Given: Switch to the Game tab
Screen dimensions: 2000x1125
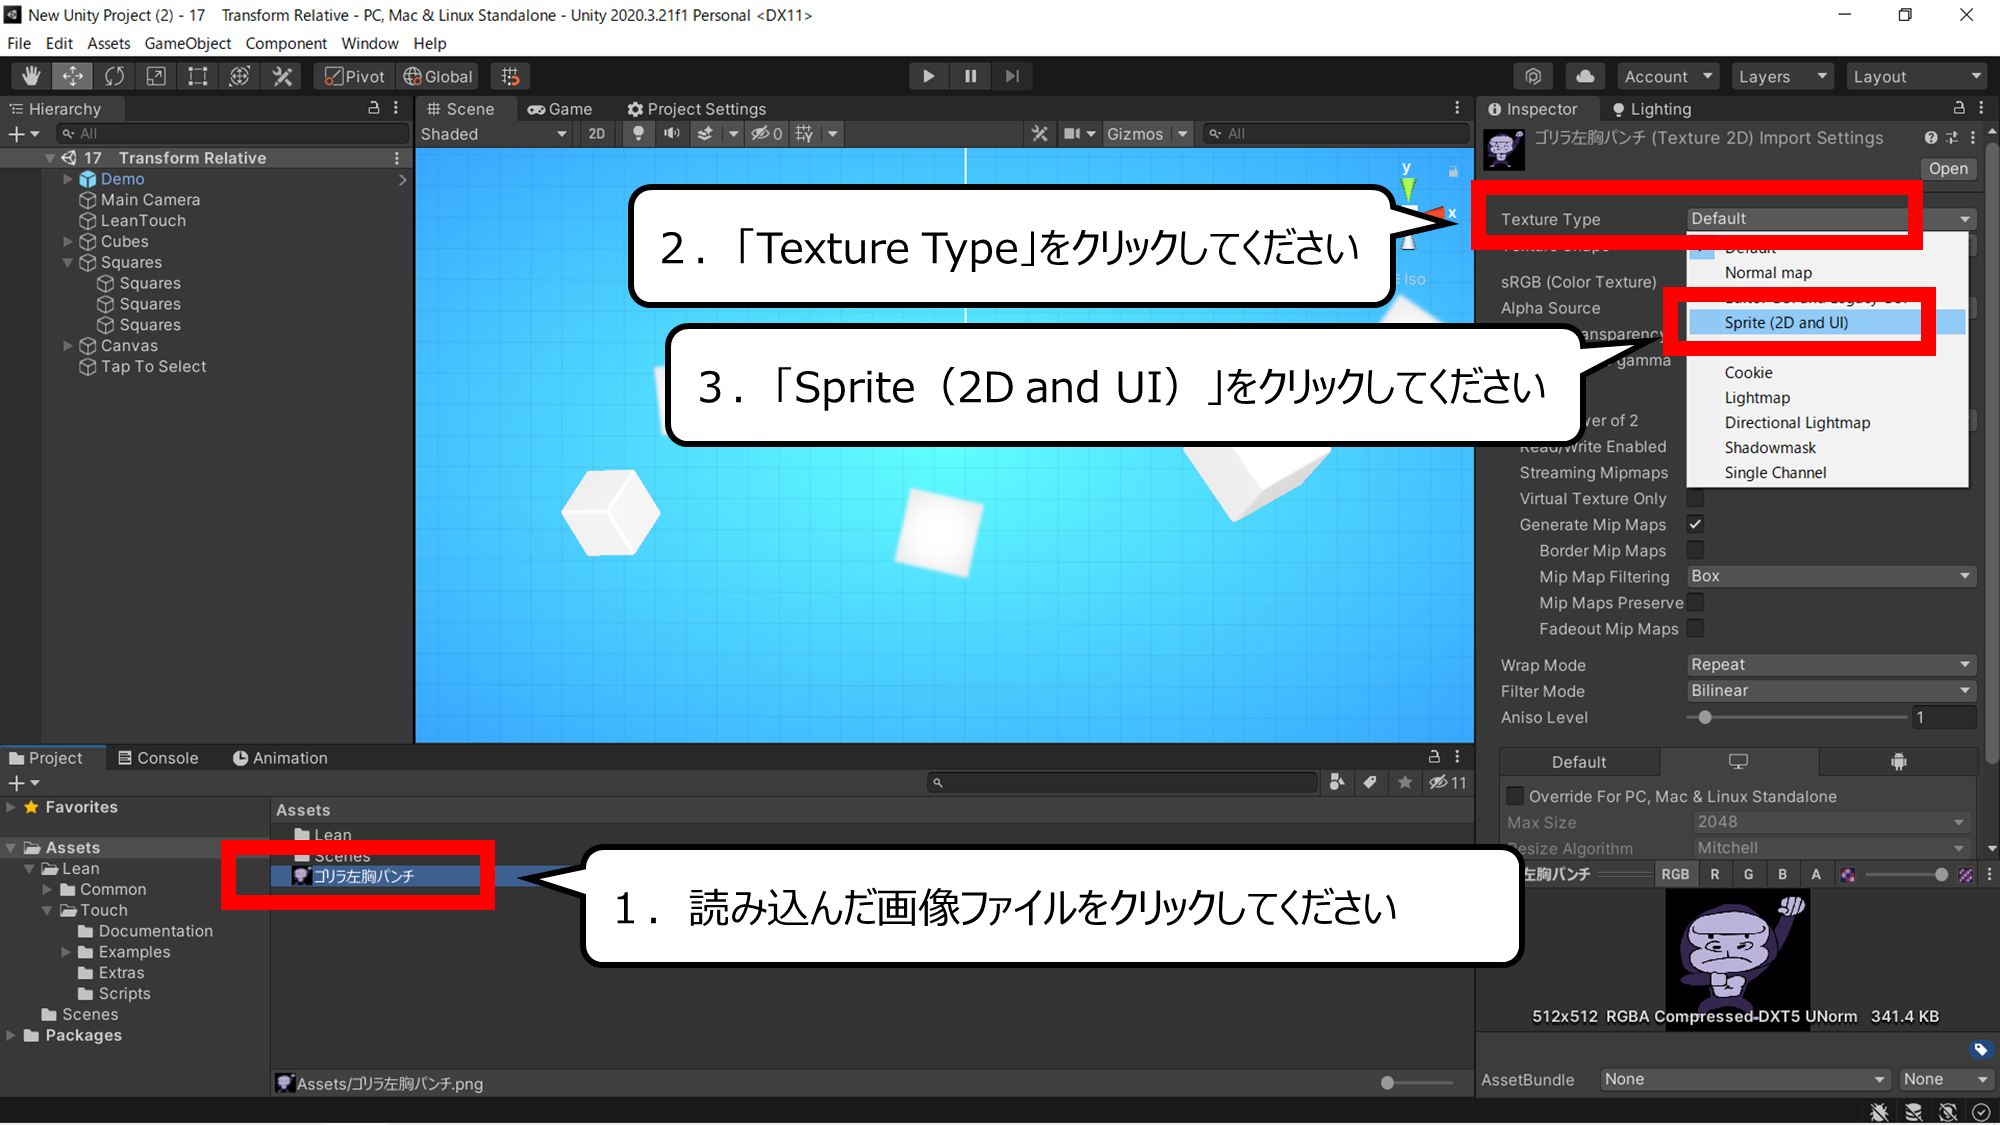Looking at the screenshot, I should (560, 108).
